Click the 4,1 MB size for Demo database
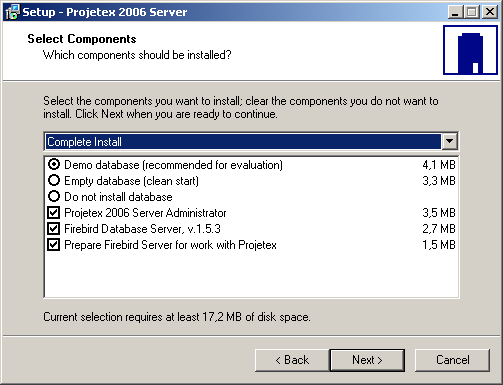This screenshot has height=385, width=503. [439, 165]
